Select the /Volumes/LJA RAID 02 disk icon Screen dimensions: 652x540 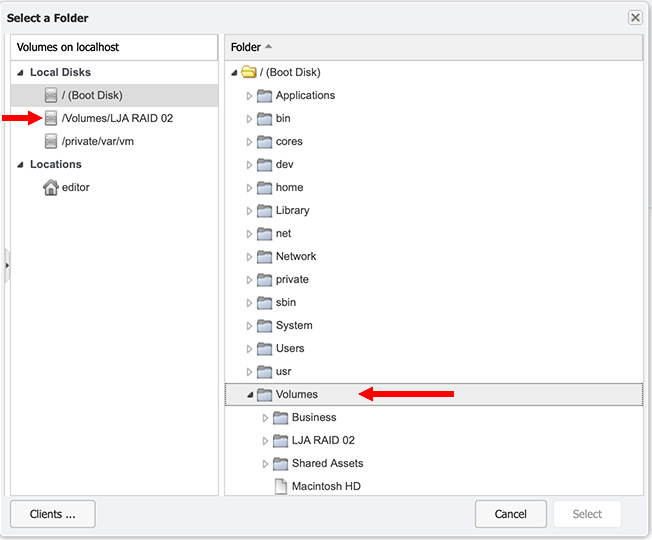(x=51, y=118)
